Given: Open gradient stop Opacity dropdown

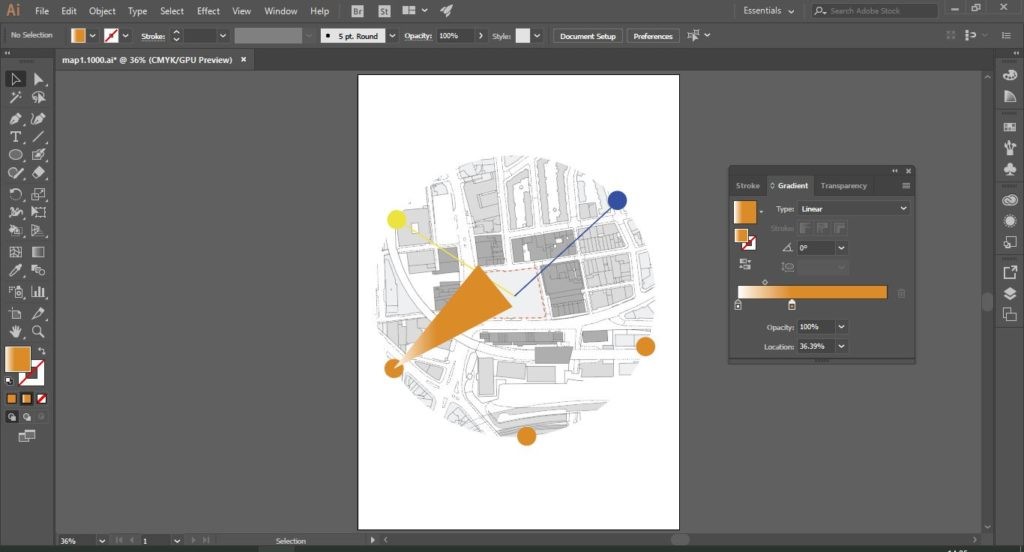Looking at the screenshot, I should [841, 327].
